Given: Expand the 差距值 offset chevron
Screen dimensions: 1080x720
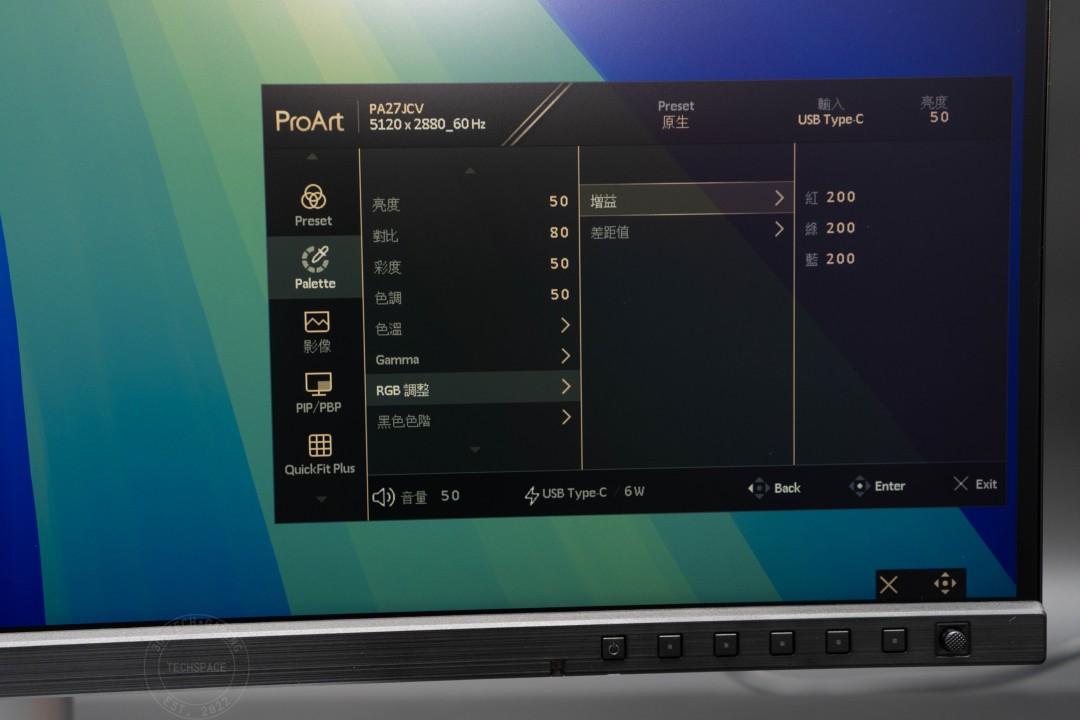Looking at the screenshot, I should pyautogui.click(x=779, y=229).
